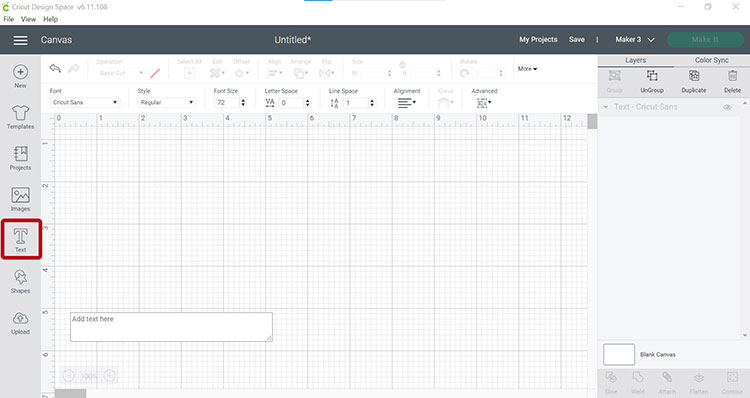750x398 pixels.
Task: Toggle the size lock icon
Action: pos(402,65)
